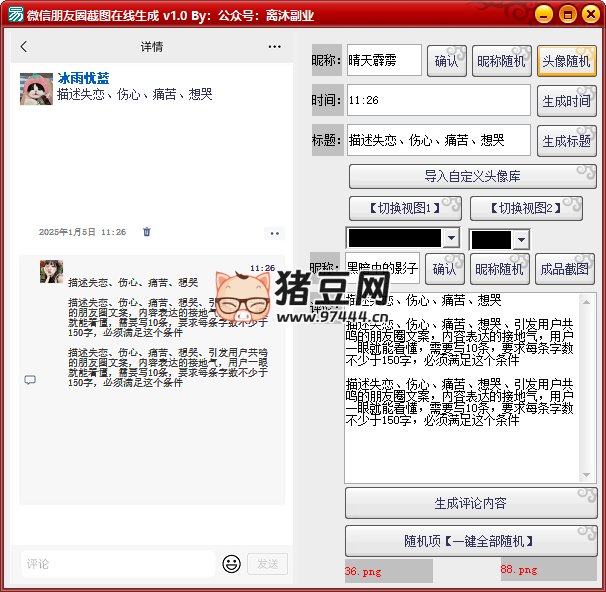This screenshot has height=592, width=606.
Task: Click the 头像随机 button
Action: tap(567, 61)
